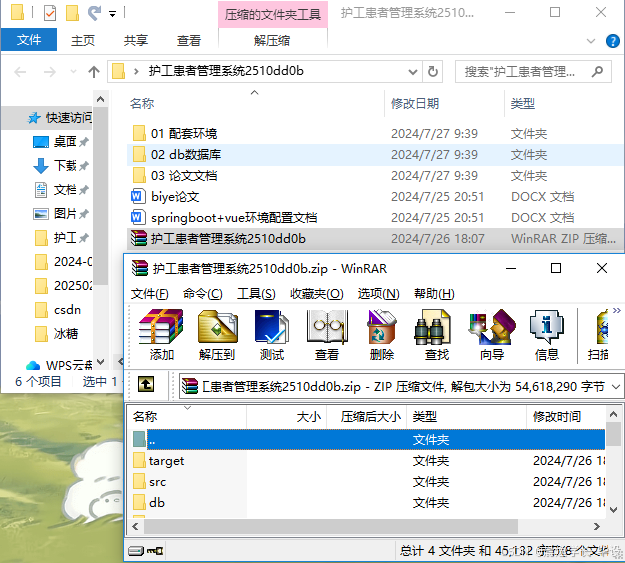This screenshot has height=563, width=625.
Task: Open recent locations dropdown arrow
Action: 73,72
